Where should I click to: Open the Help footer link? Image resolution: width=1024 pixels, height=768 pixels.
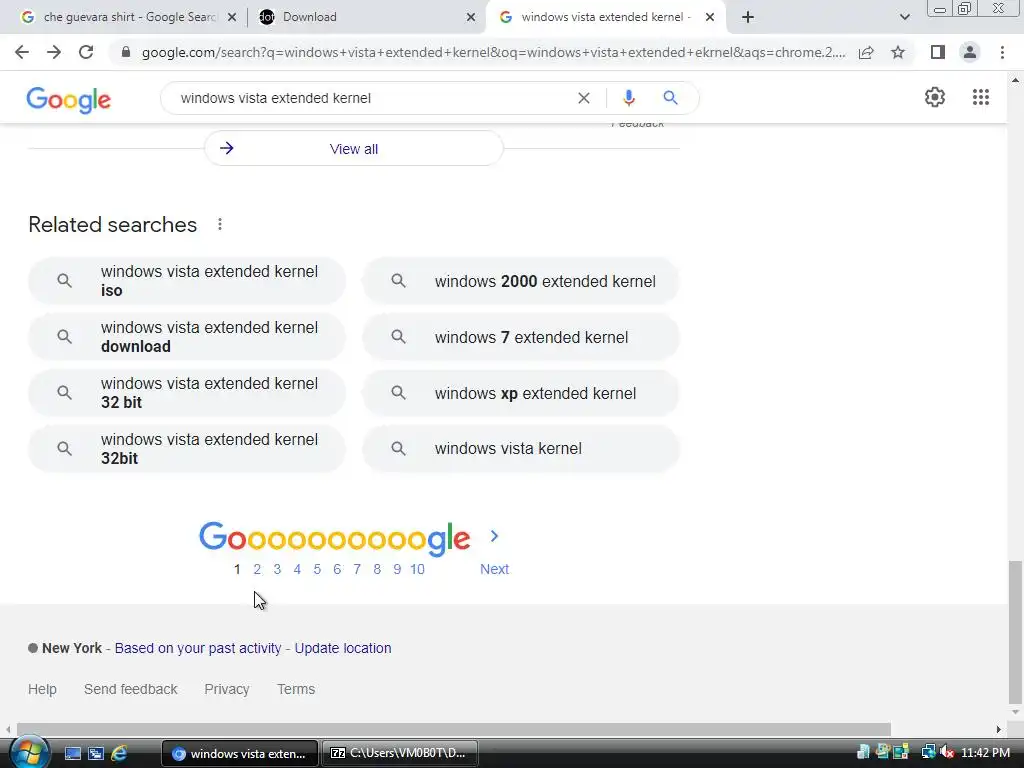[42, 689]
